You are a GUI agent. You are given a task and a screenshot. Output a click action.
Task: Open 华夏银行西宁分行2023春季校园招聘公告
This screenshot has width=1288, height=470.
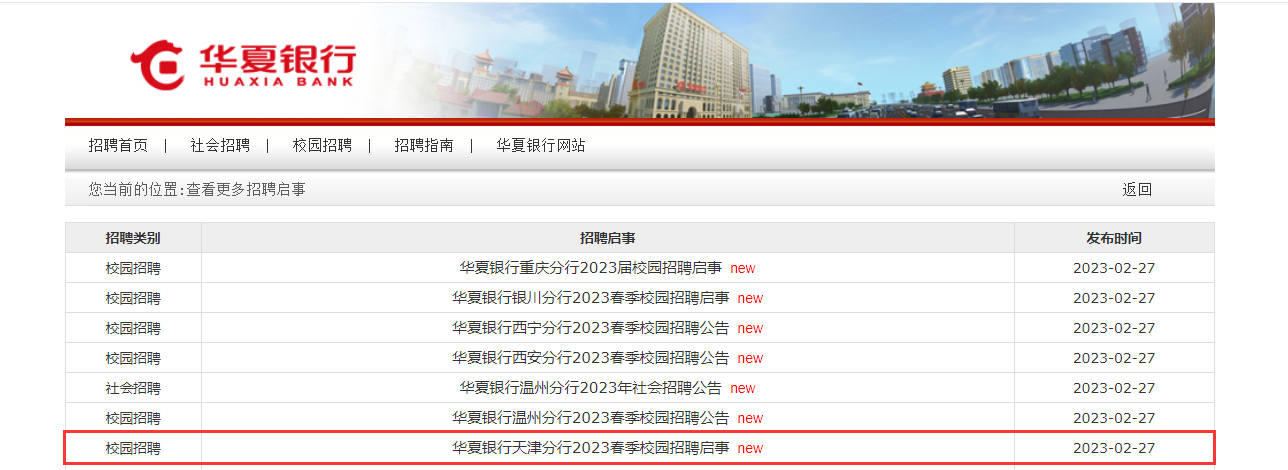pos(591,328)
